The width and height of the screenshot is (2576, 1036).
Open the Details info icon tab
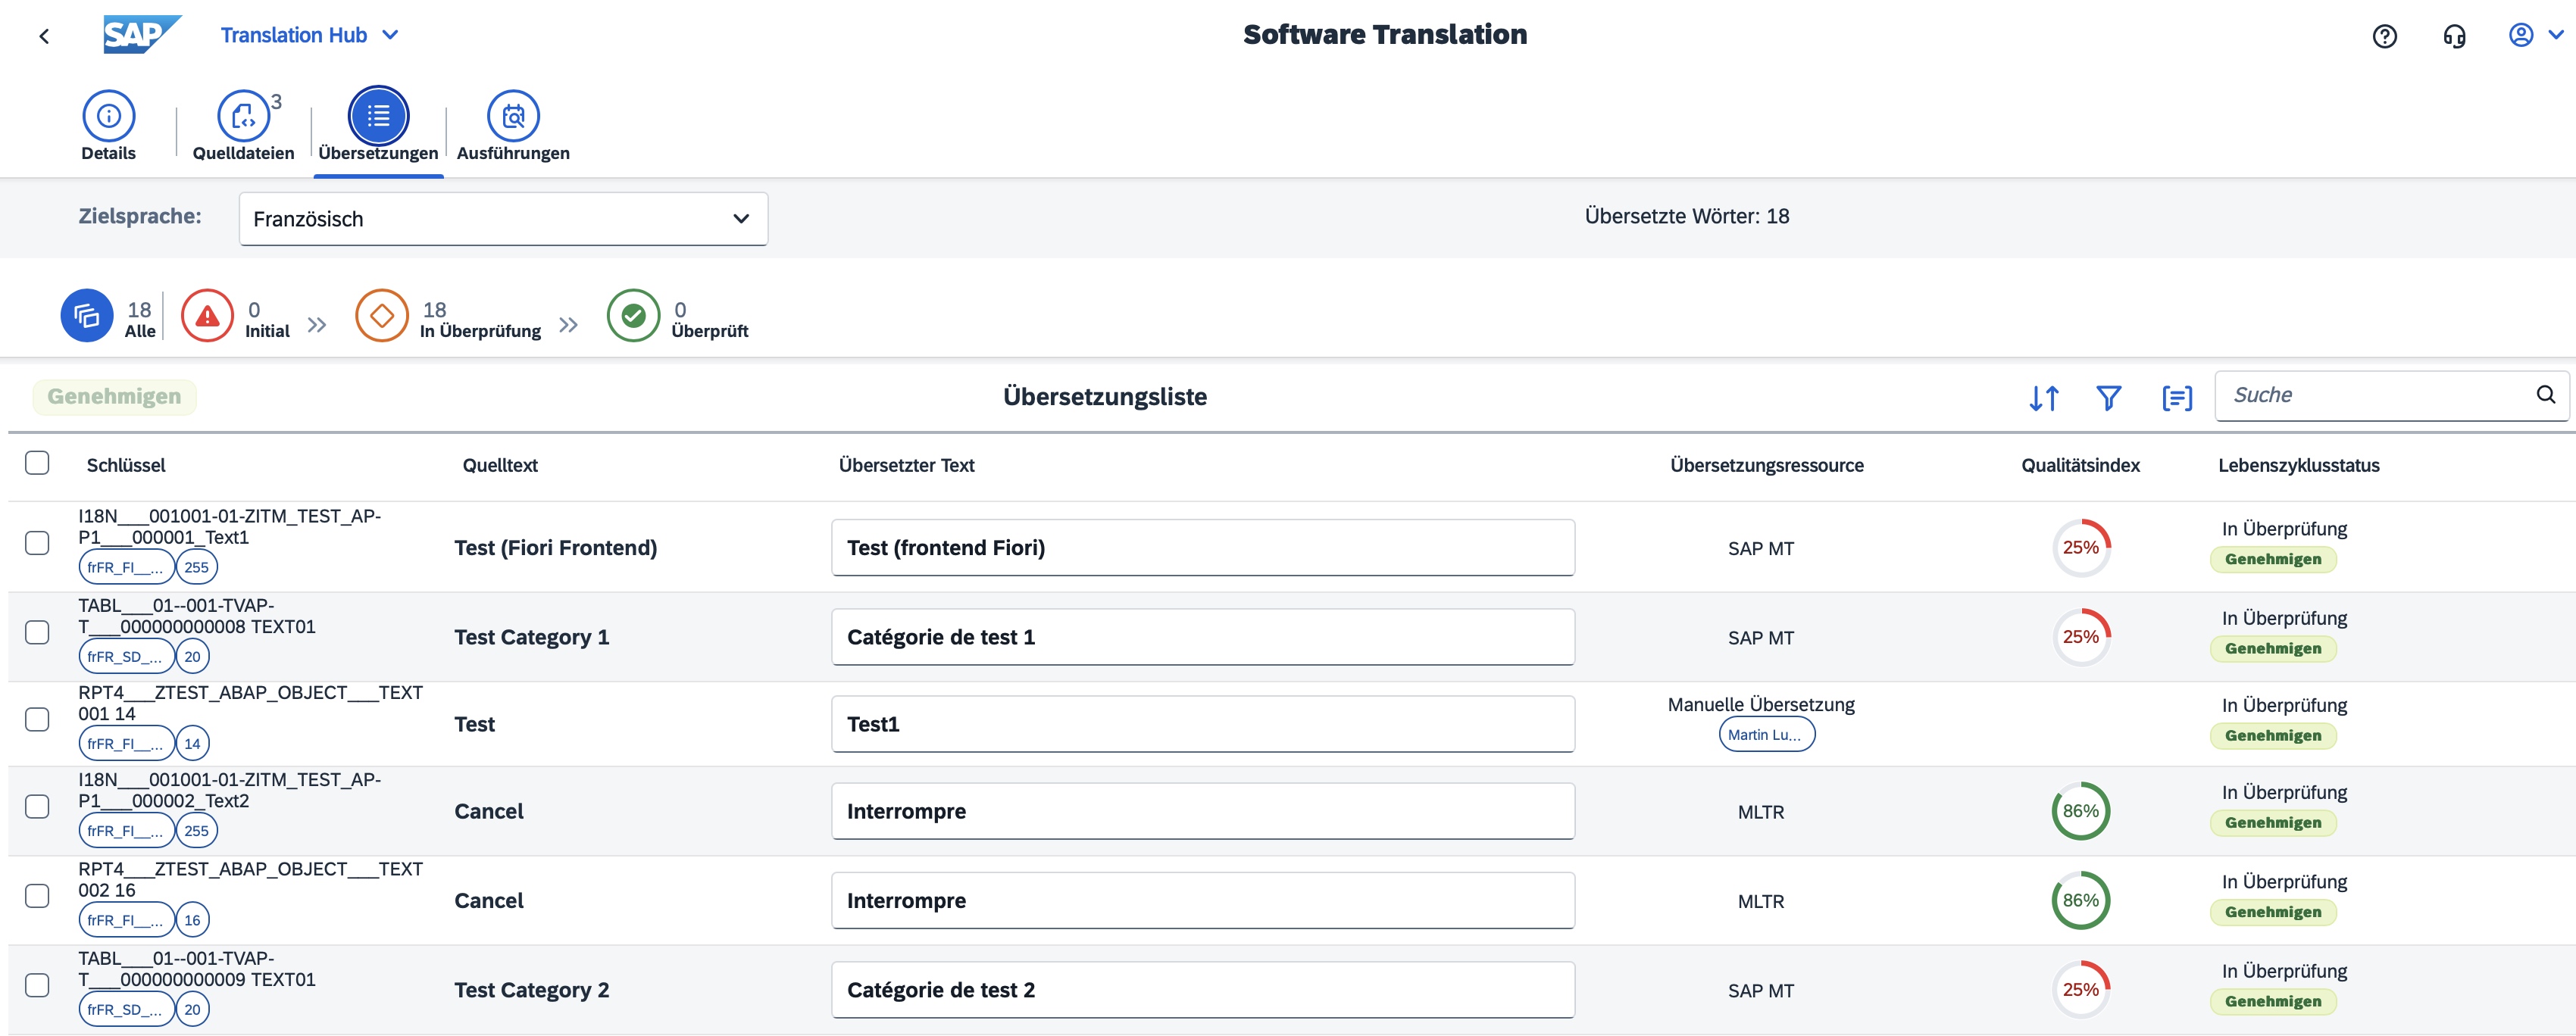coord(108,116)
